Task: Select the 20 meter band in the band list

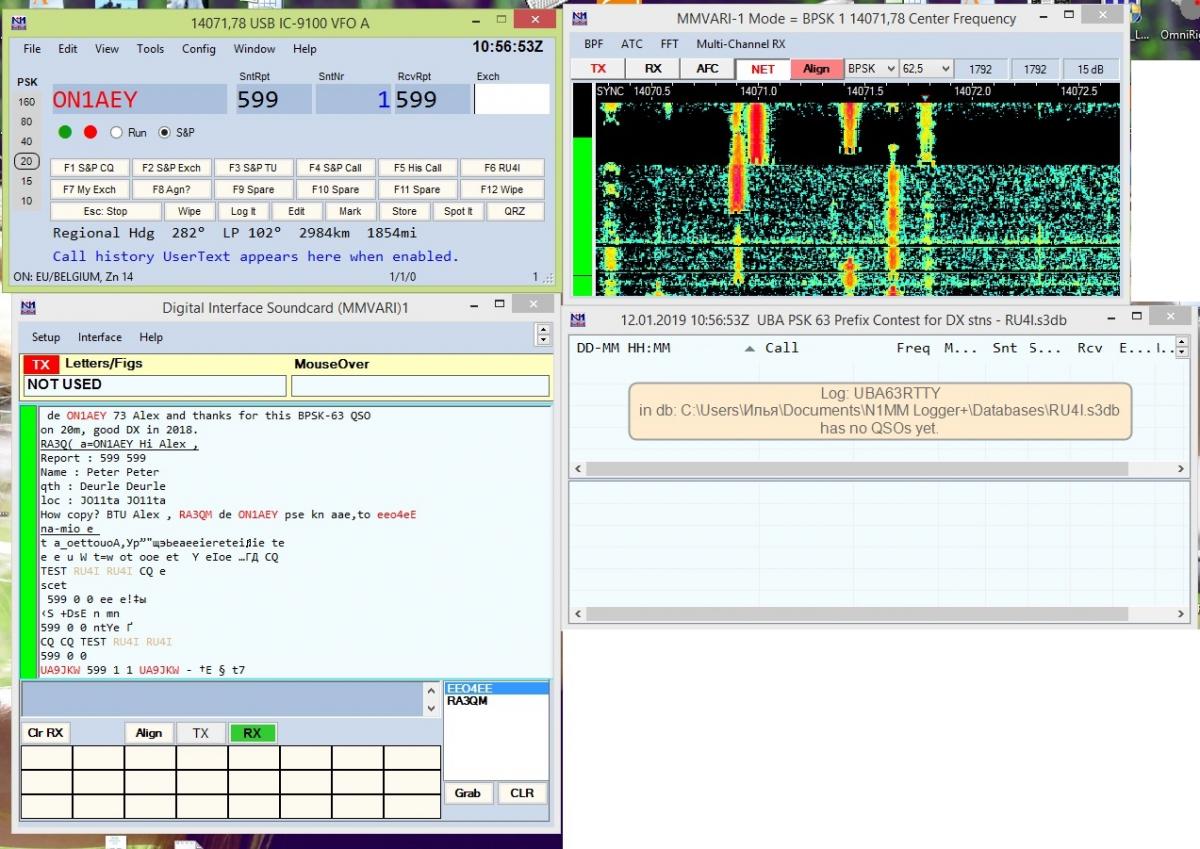Action: click(27, 161)
